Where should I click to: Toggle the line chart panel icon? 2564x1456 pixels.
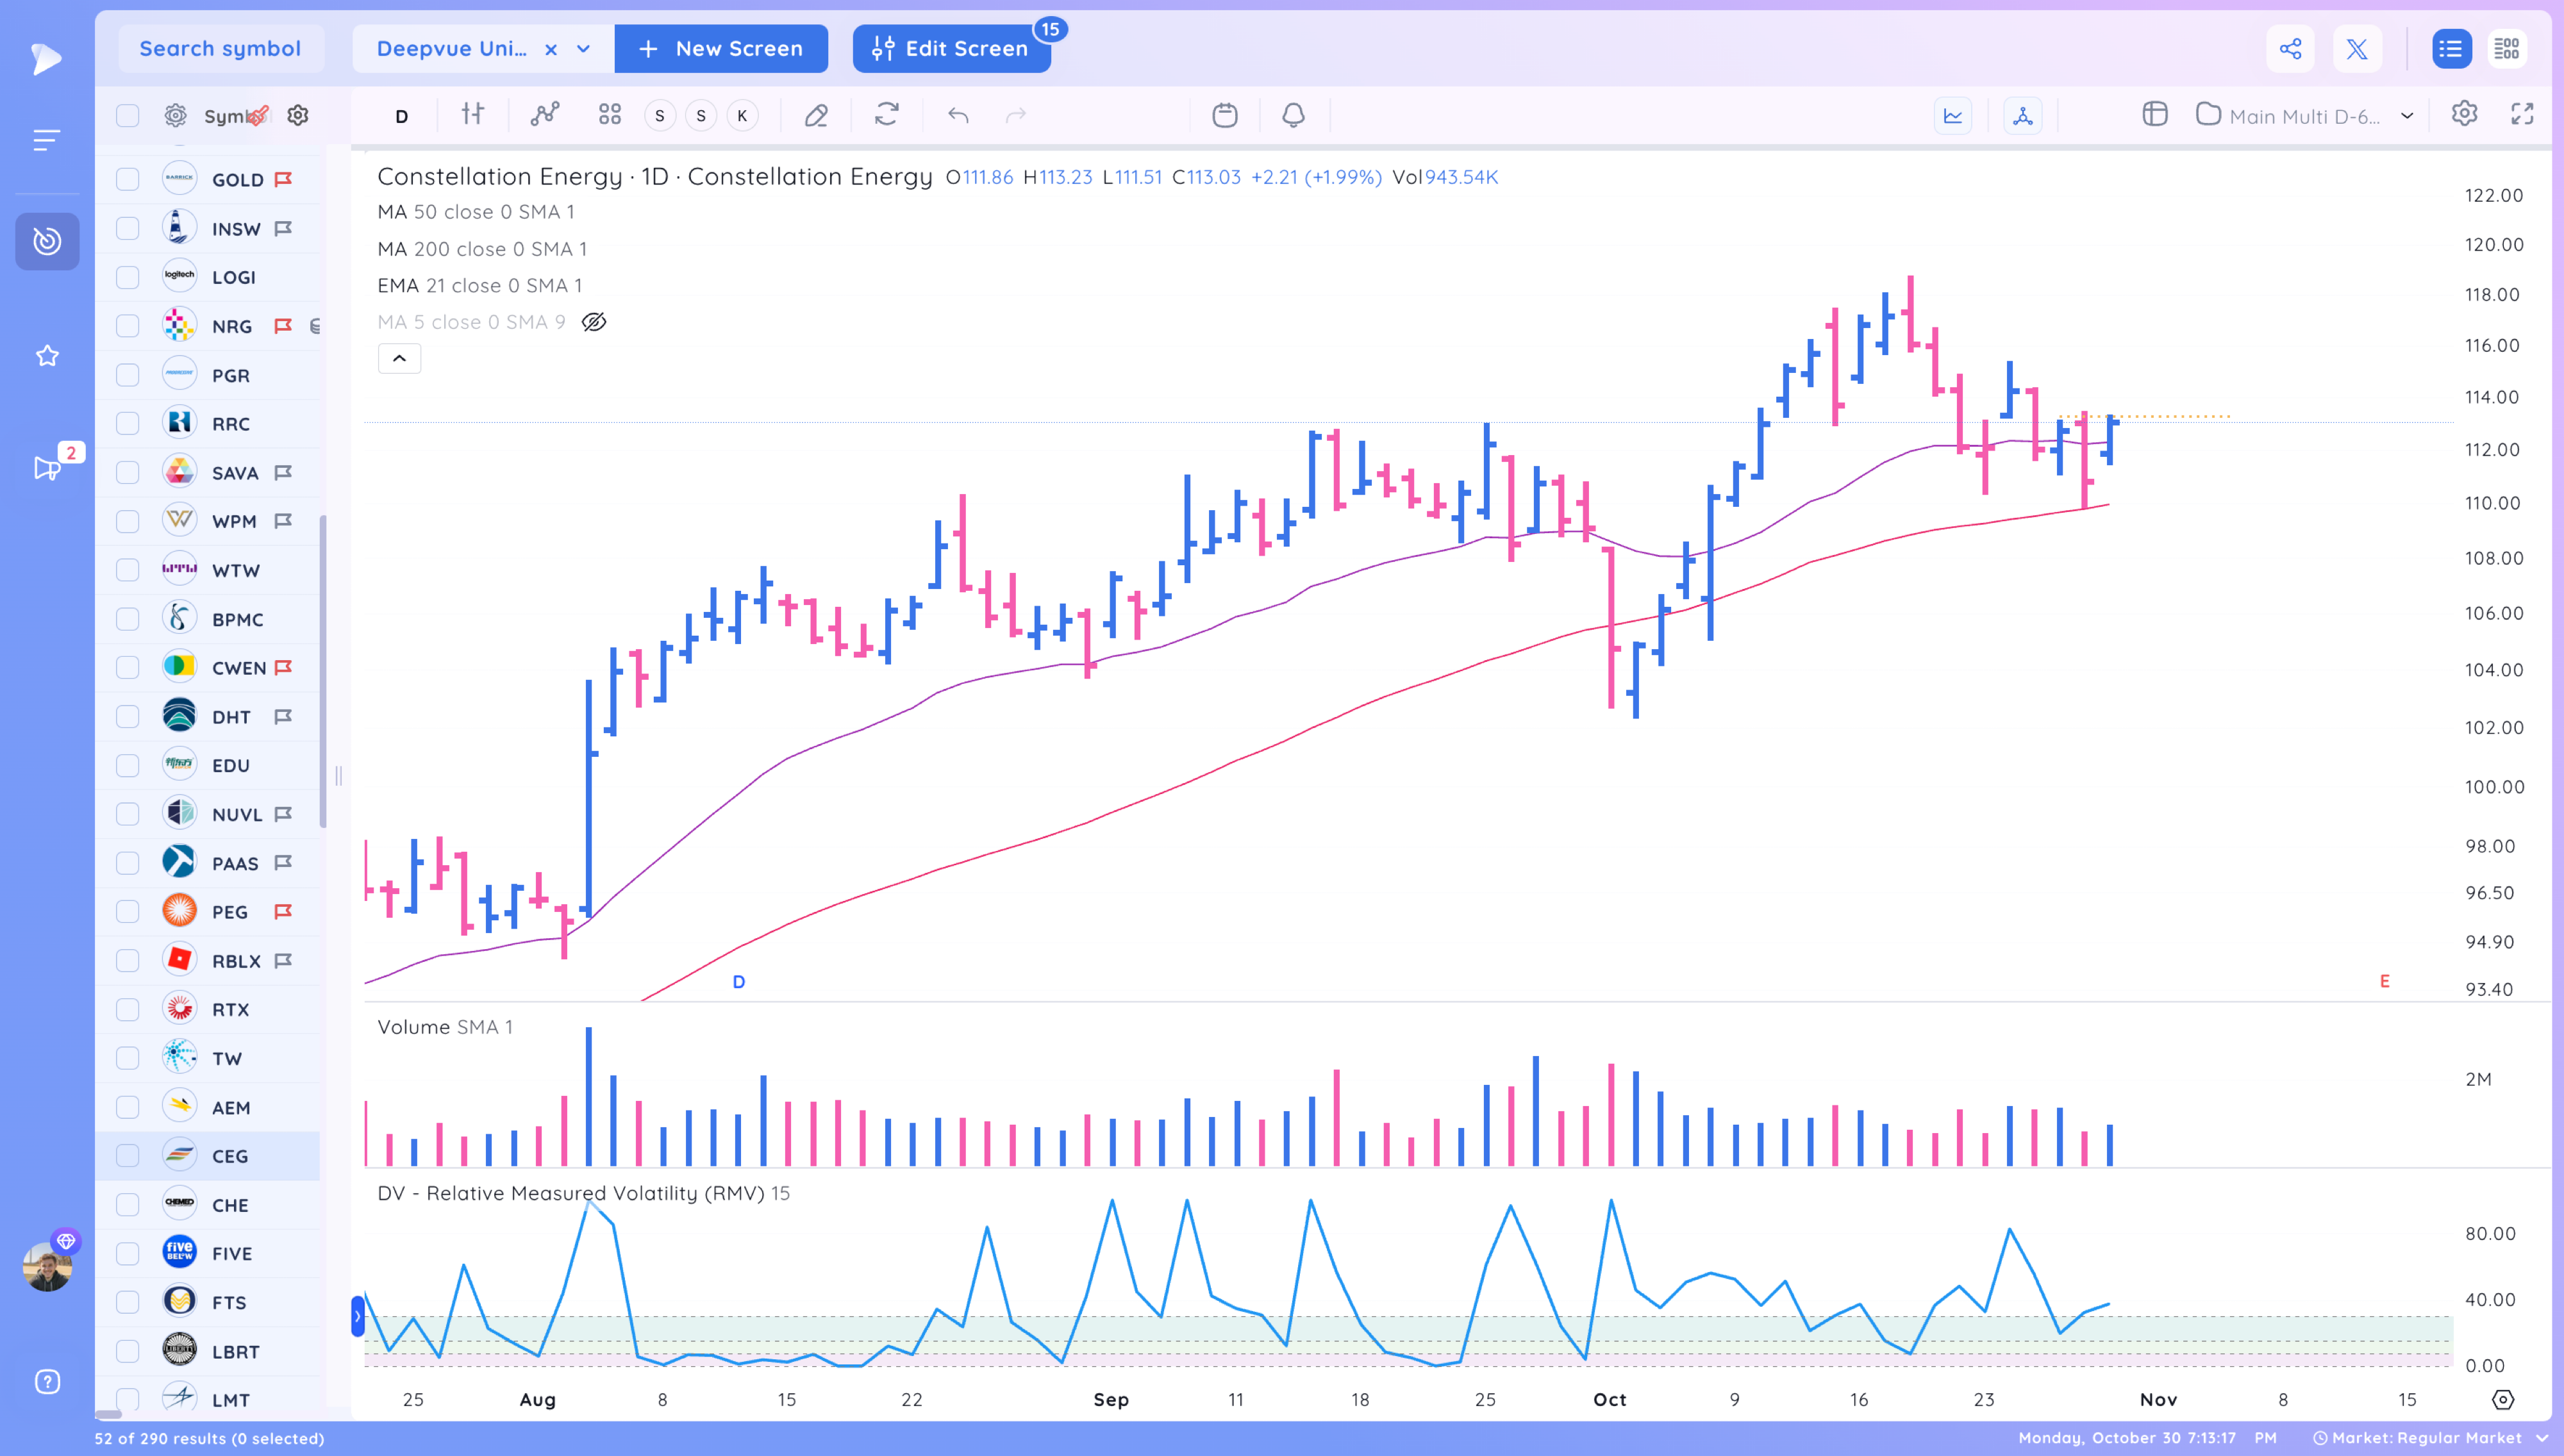1953,116
